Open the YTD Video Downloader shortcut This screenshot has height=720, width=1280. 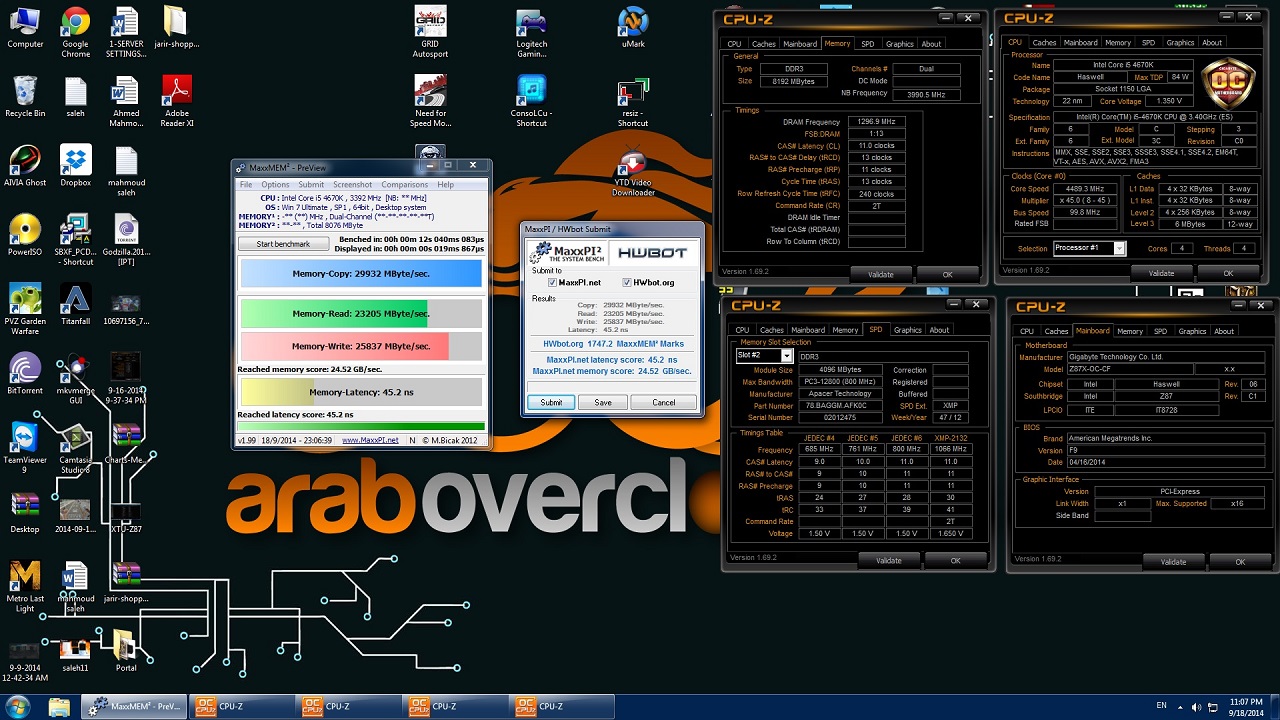click(x=632, y=165)
